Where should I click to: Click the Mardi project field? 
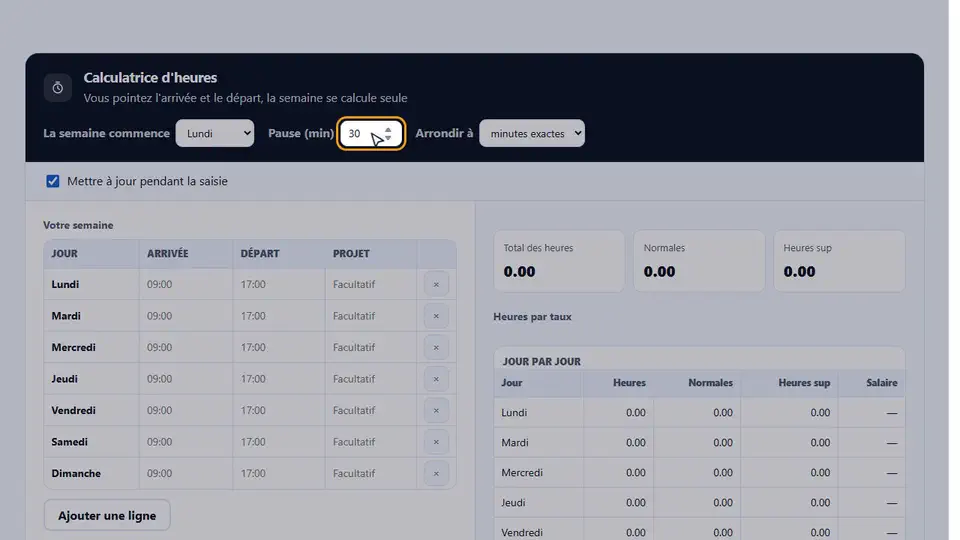(371, 316)
